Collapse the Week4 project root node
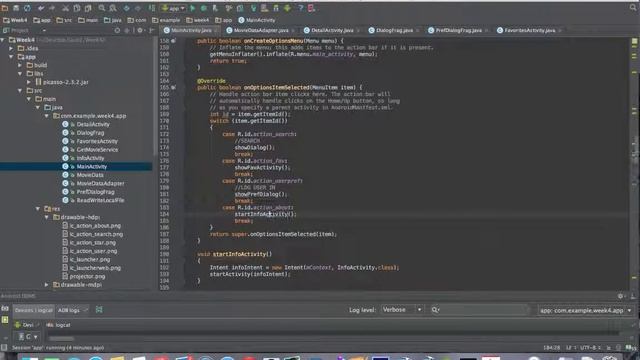 tap(3, 40)
